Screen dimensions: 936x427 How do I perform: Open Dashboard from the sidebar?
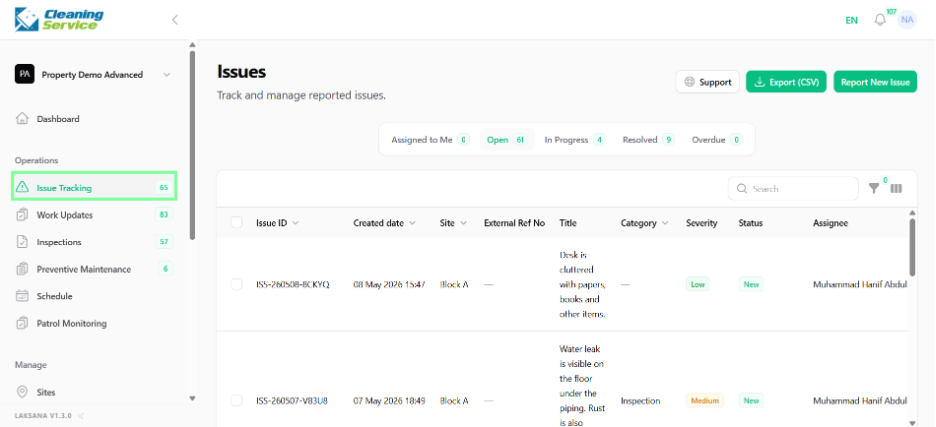point(58,119)
